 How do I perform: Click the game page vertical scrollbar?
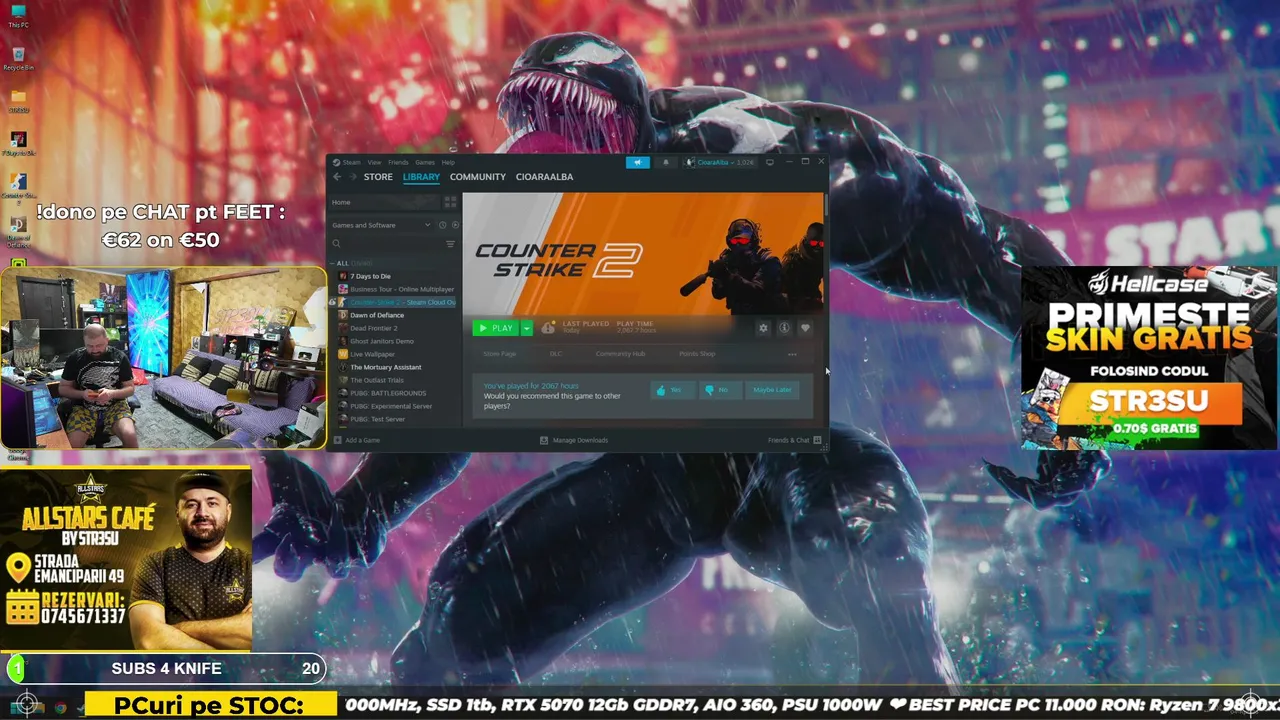(826, 204)
